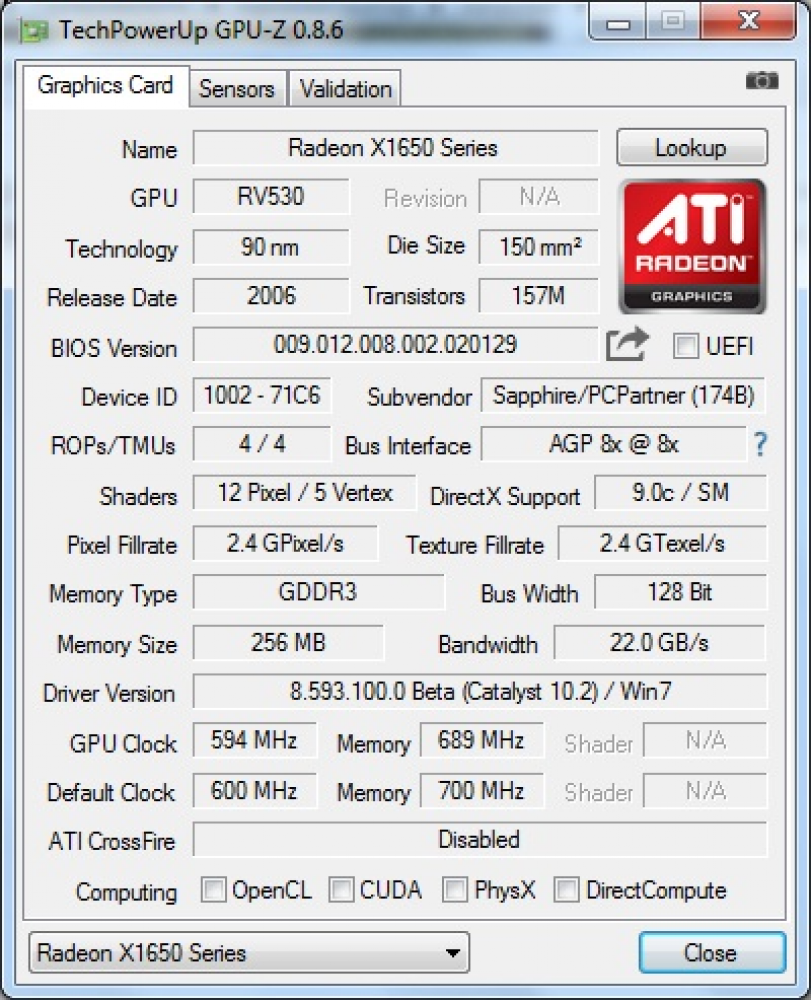Viewport: 811px width, 1000px height.
Task: Click the Lookup button
Action: coord(692,147)
